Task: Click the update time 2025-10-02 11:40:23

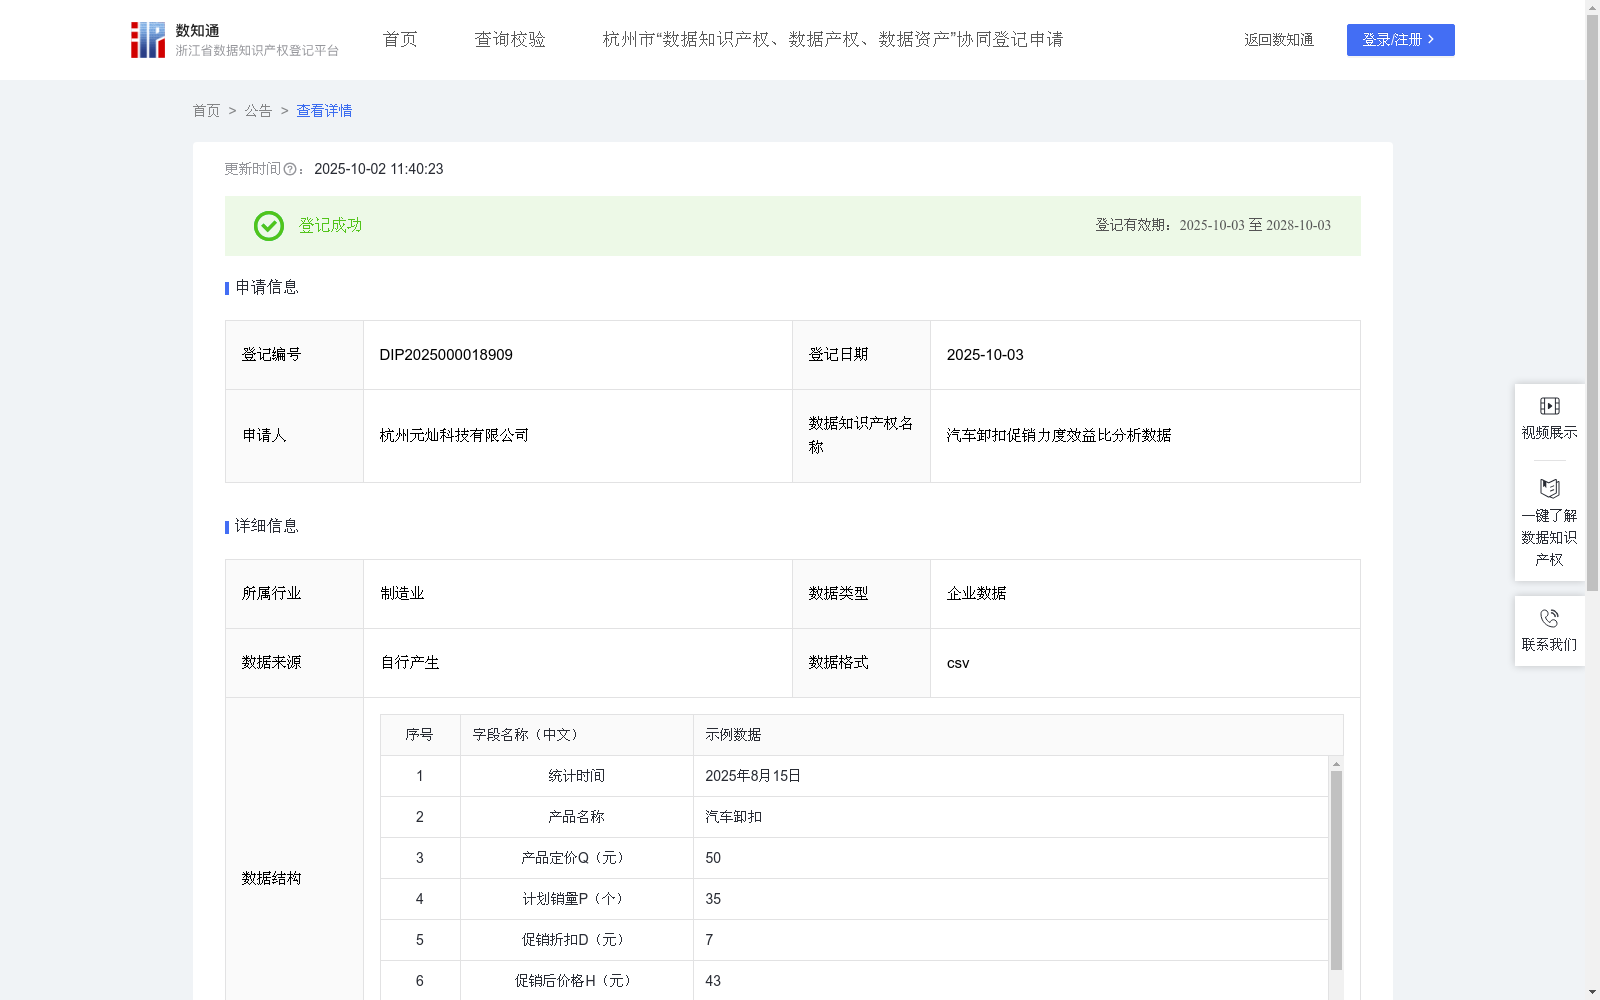Action: (x=378, y=170)
